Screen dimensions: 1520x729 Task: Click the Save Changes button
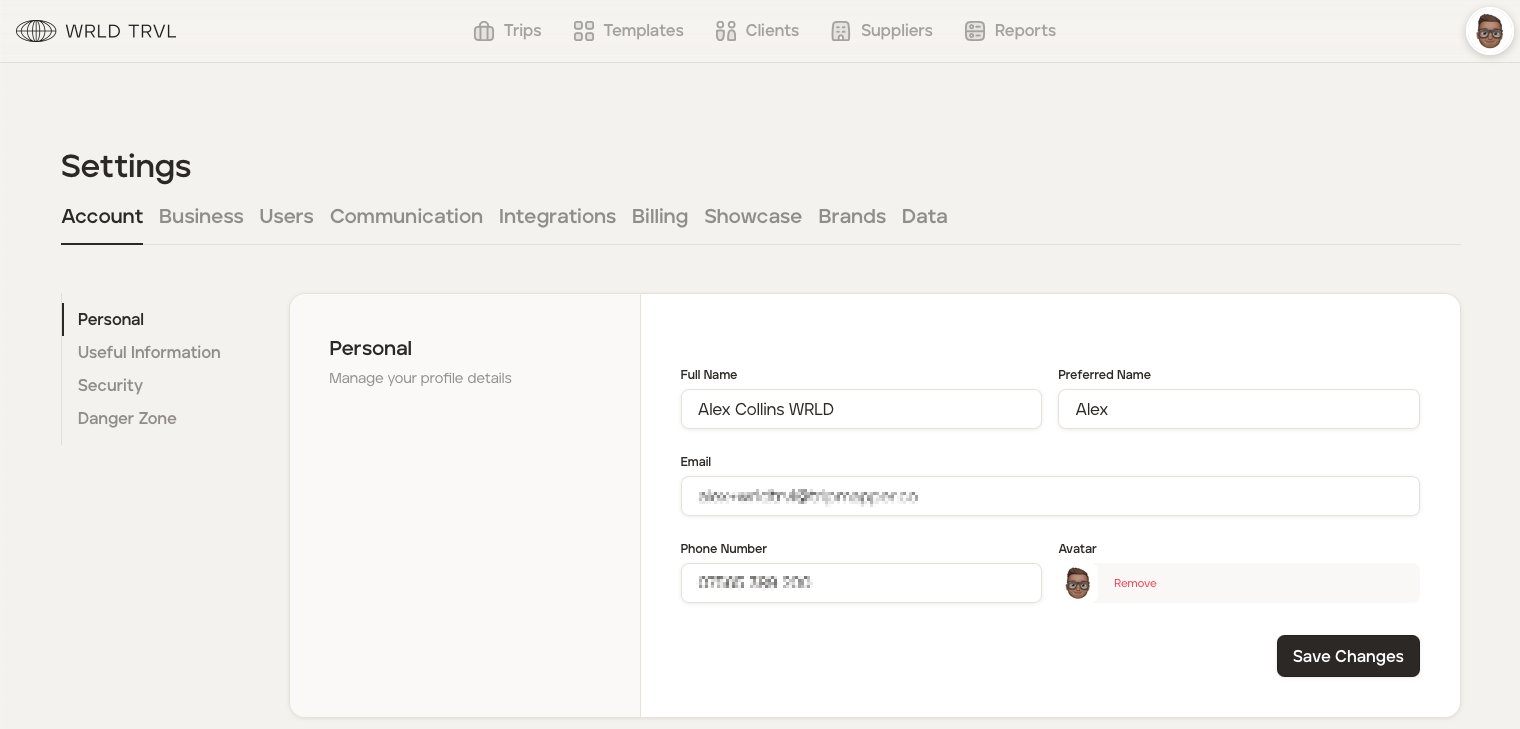pyautogui.click(x=1347, y=656)
